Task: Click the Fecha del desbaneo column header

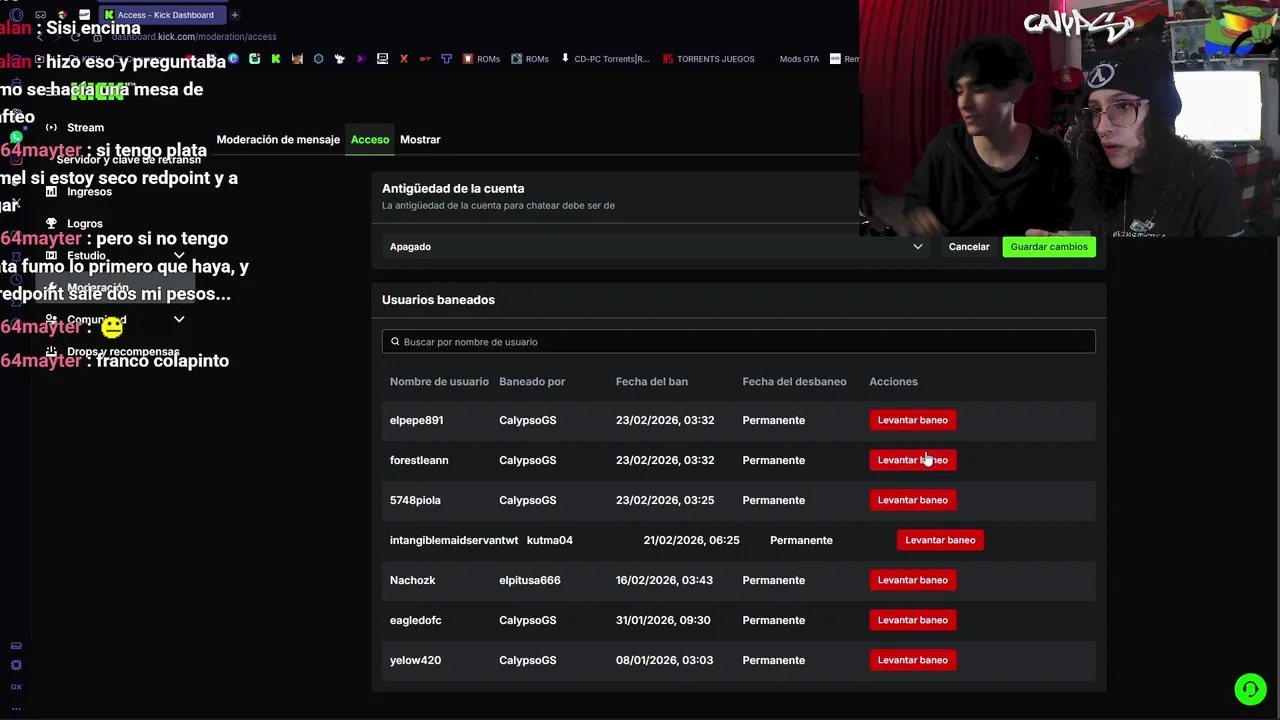Action: (794, 382)
